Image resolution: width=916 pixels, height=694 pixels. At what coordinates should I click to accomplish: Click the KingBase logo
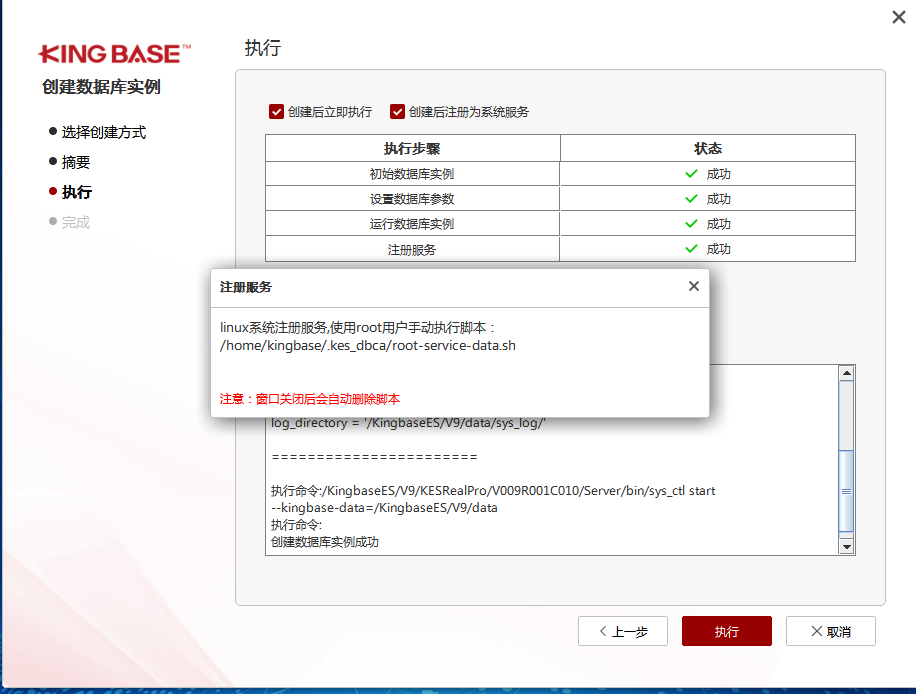(x=112, y=52)
